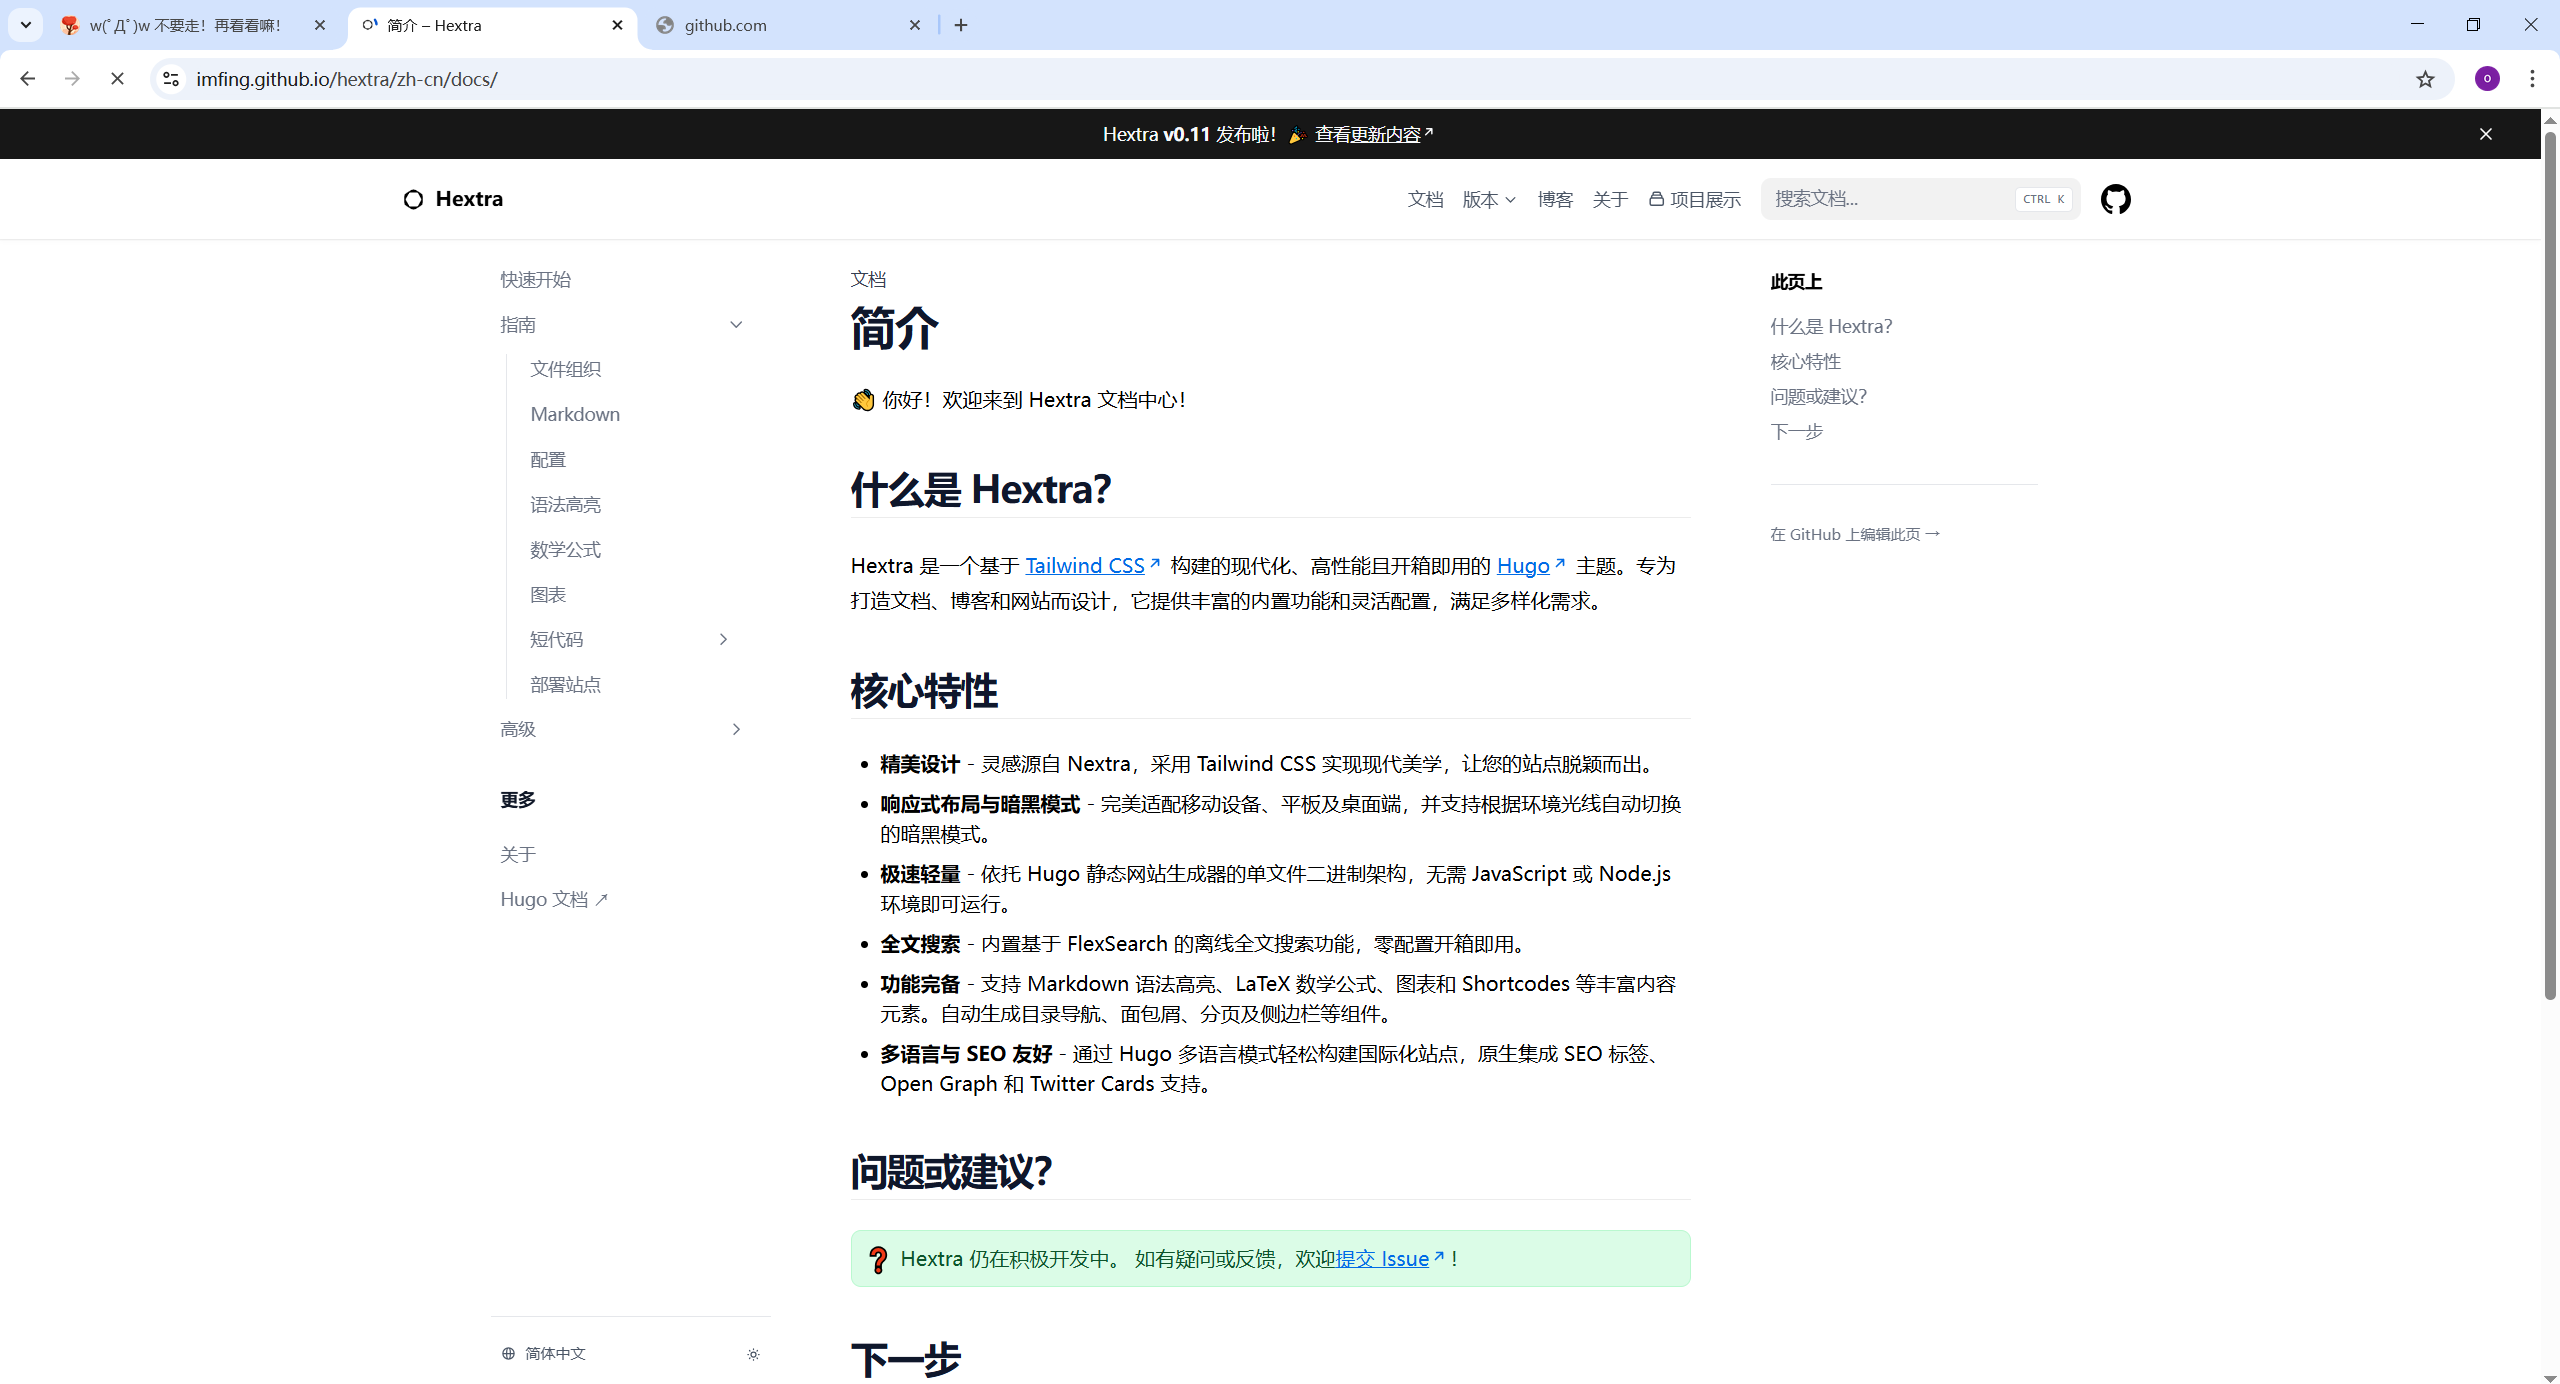Screen dimensions: 2560x1384
Task: Click the Hextra logo icon
Action: coord(413,199)
